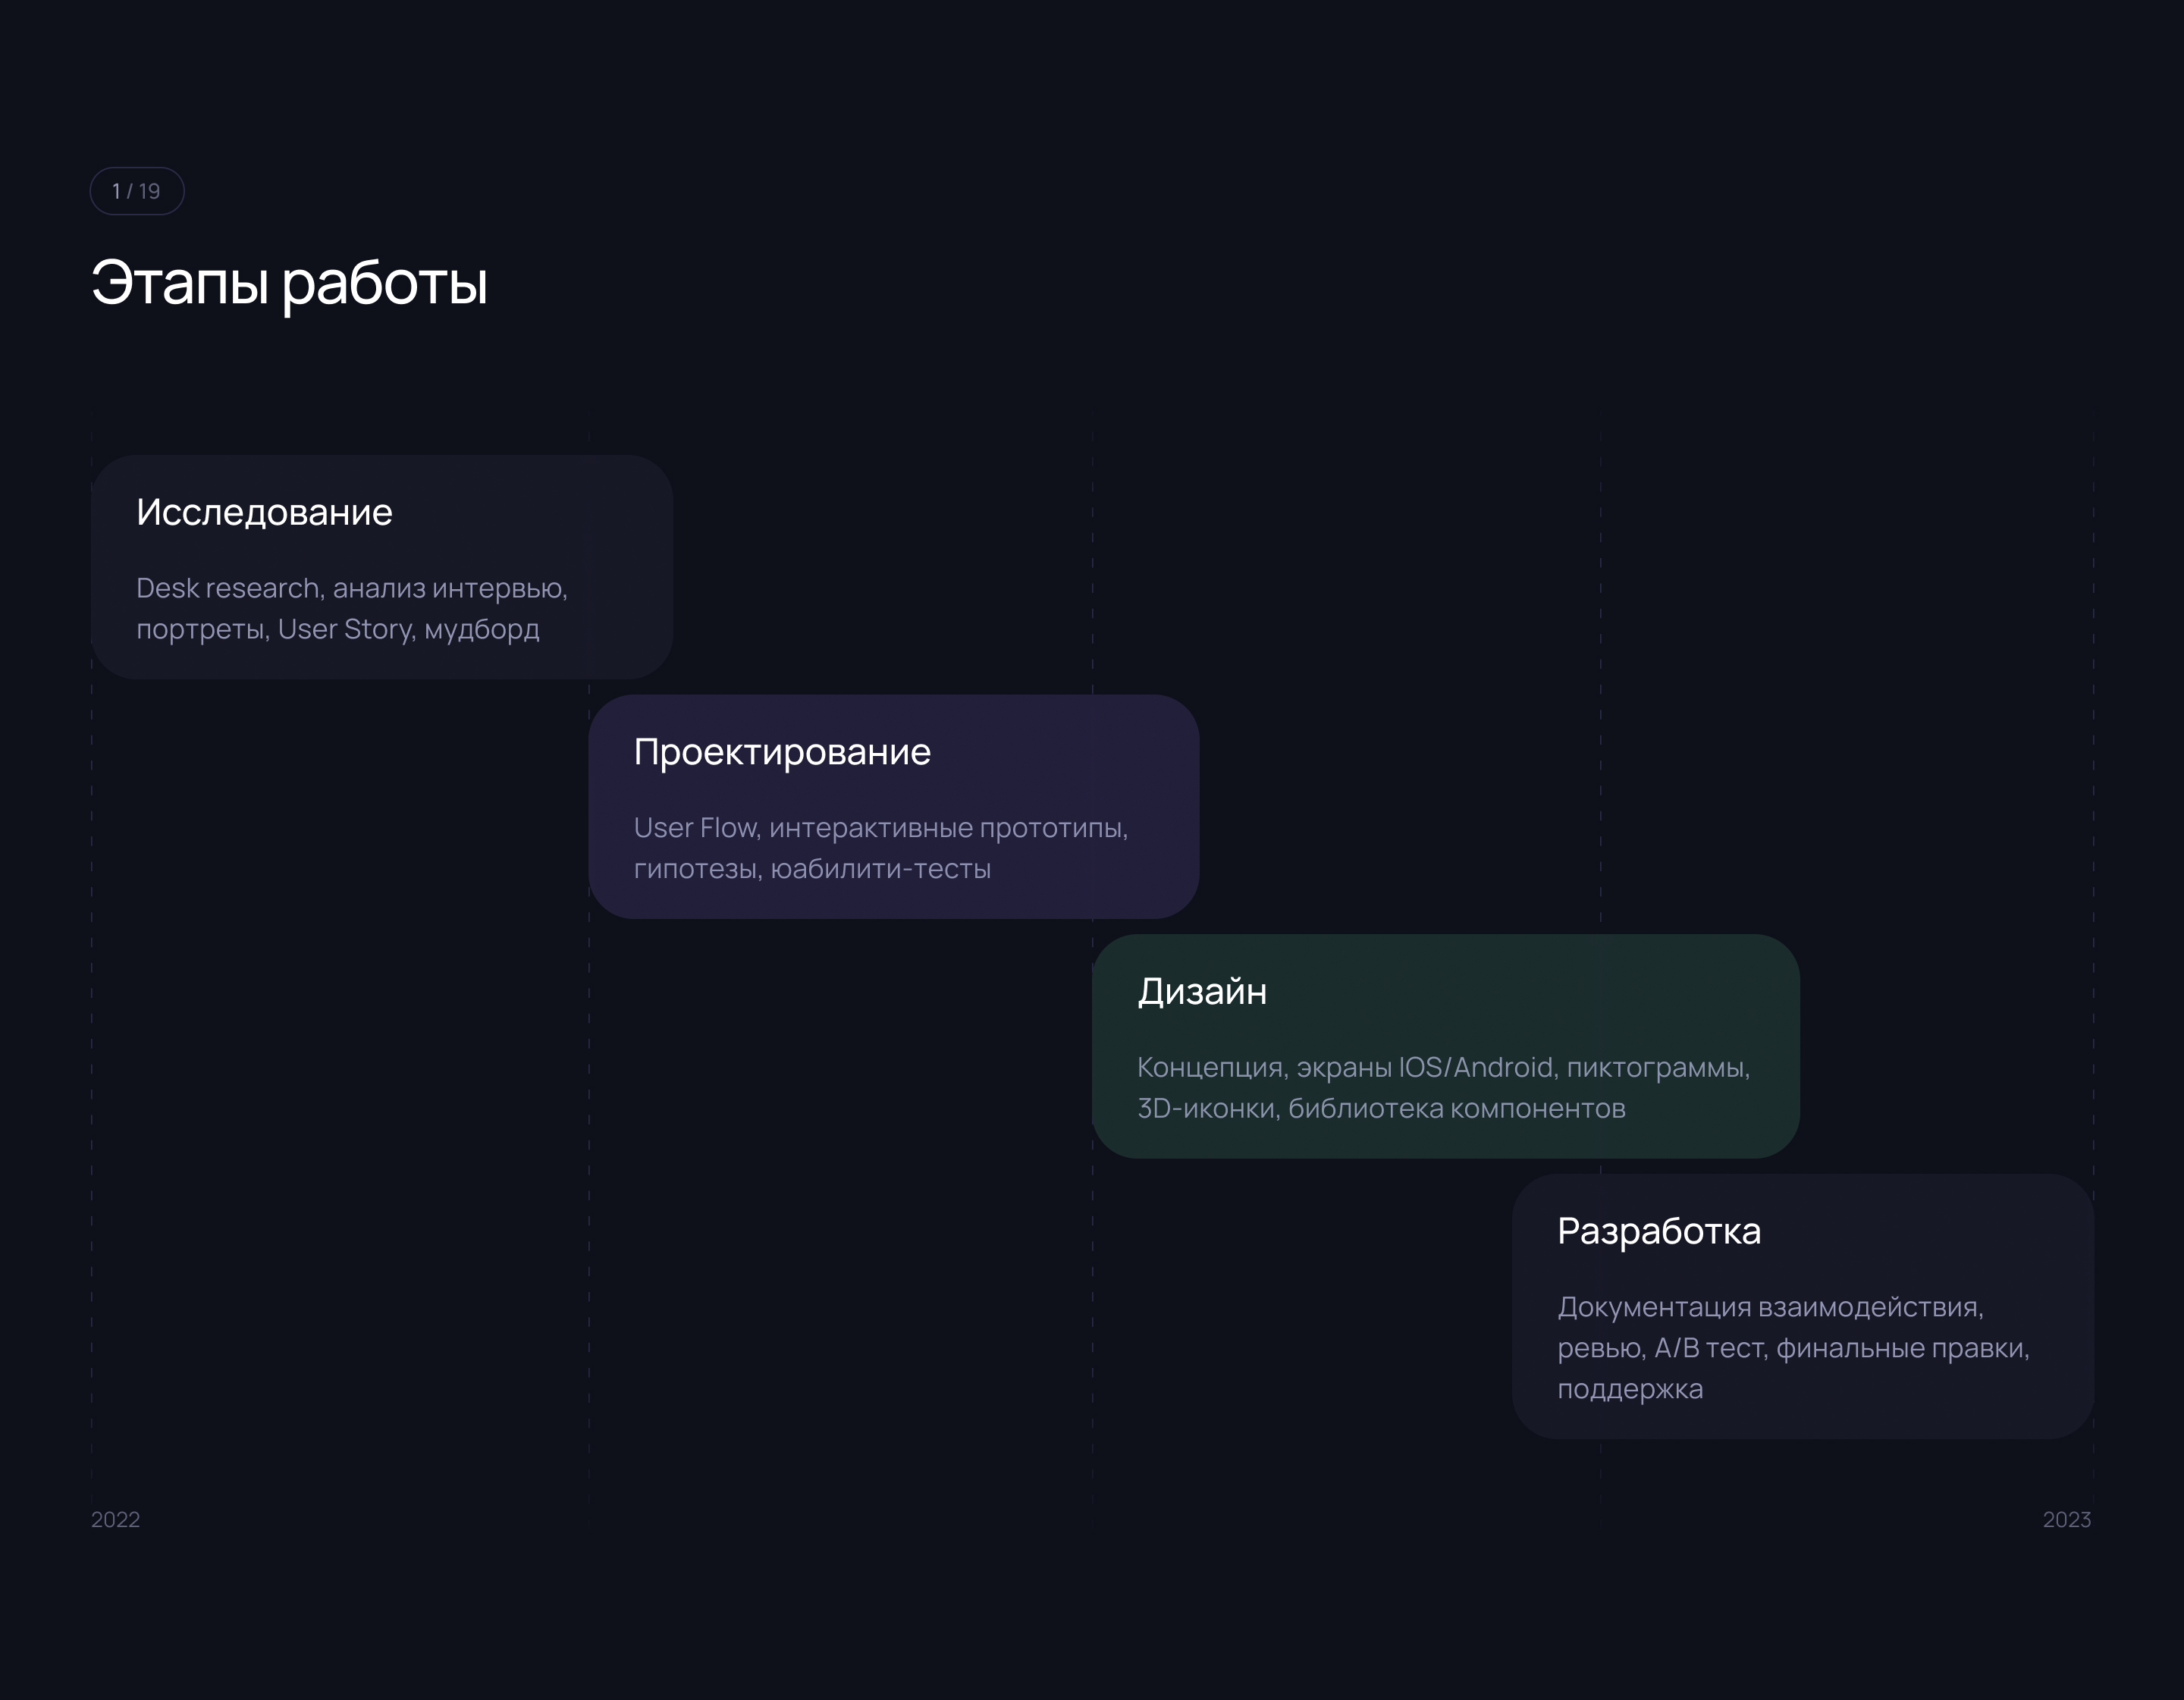Viewport: 2184px width, 1700px height.
Task: Click the 2023 timeline label
Action: pos(2066,1520)
